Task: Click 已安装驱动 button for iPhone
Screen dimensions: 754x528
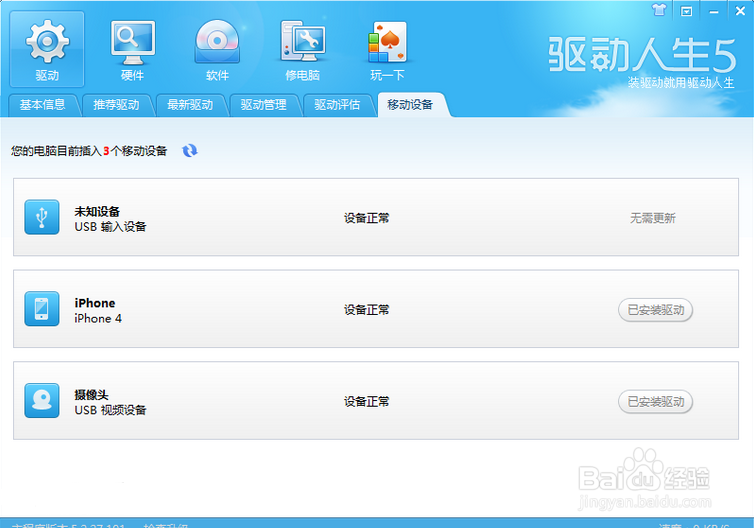Action: pos(655,310)
